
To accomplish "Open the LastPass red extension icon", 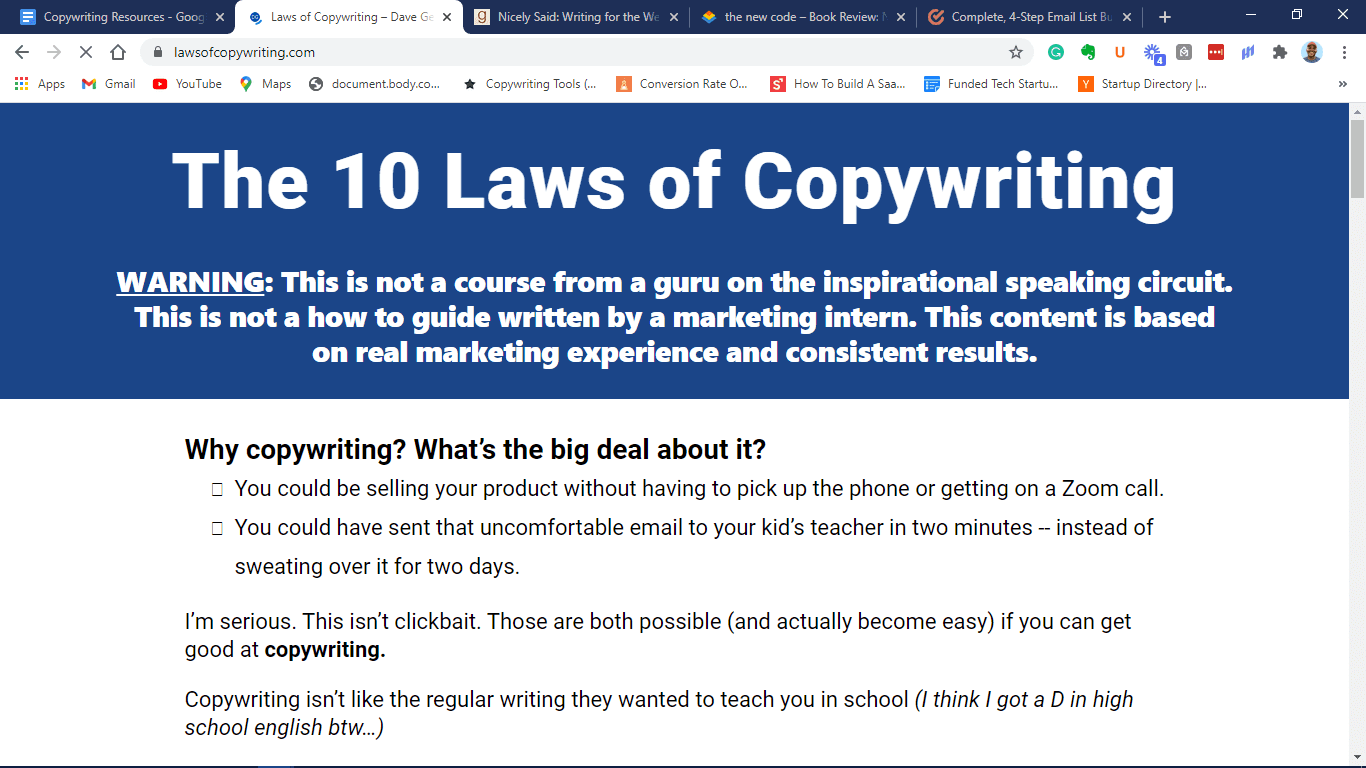I will point(1216,52).
